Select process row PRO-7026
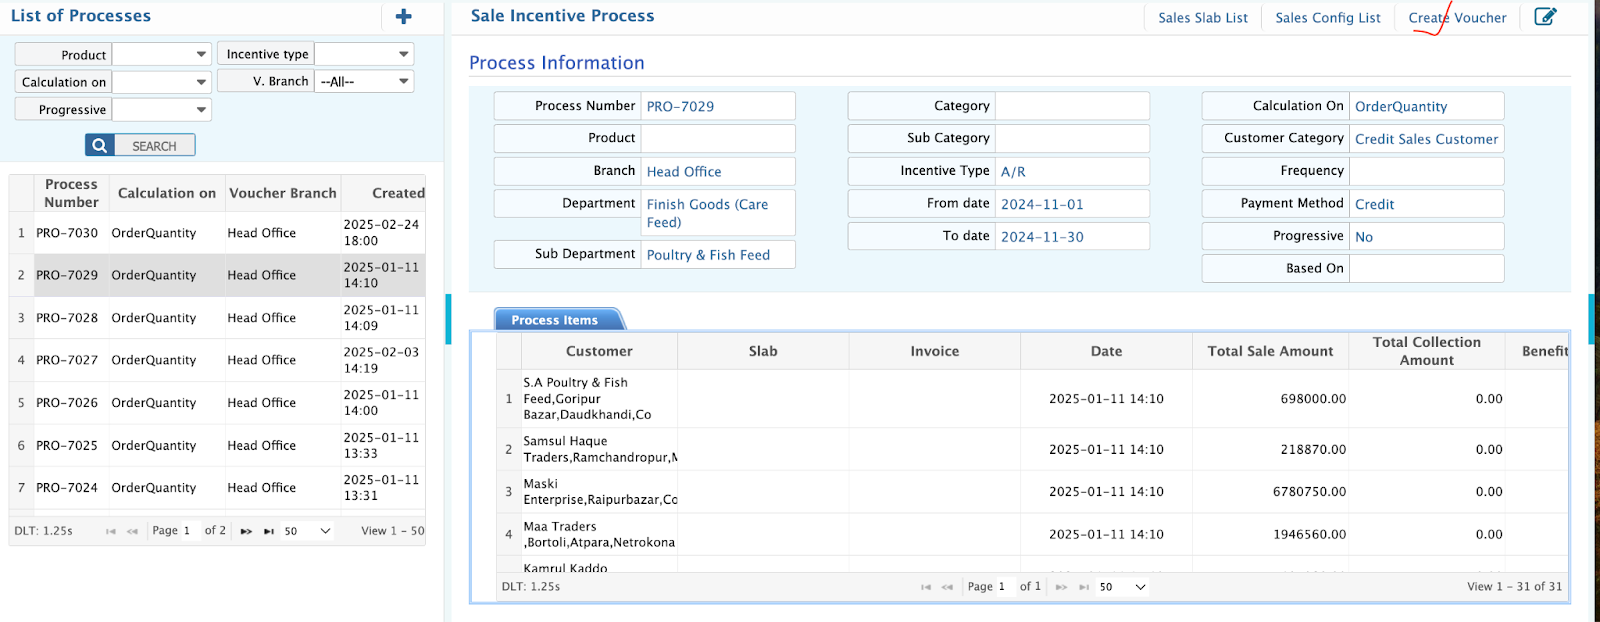This screenshot has width=1600, height=622. pyautogui.click(x=217, y=402)
